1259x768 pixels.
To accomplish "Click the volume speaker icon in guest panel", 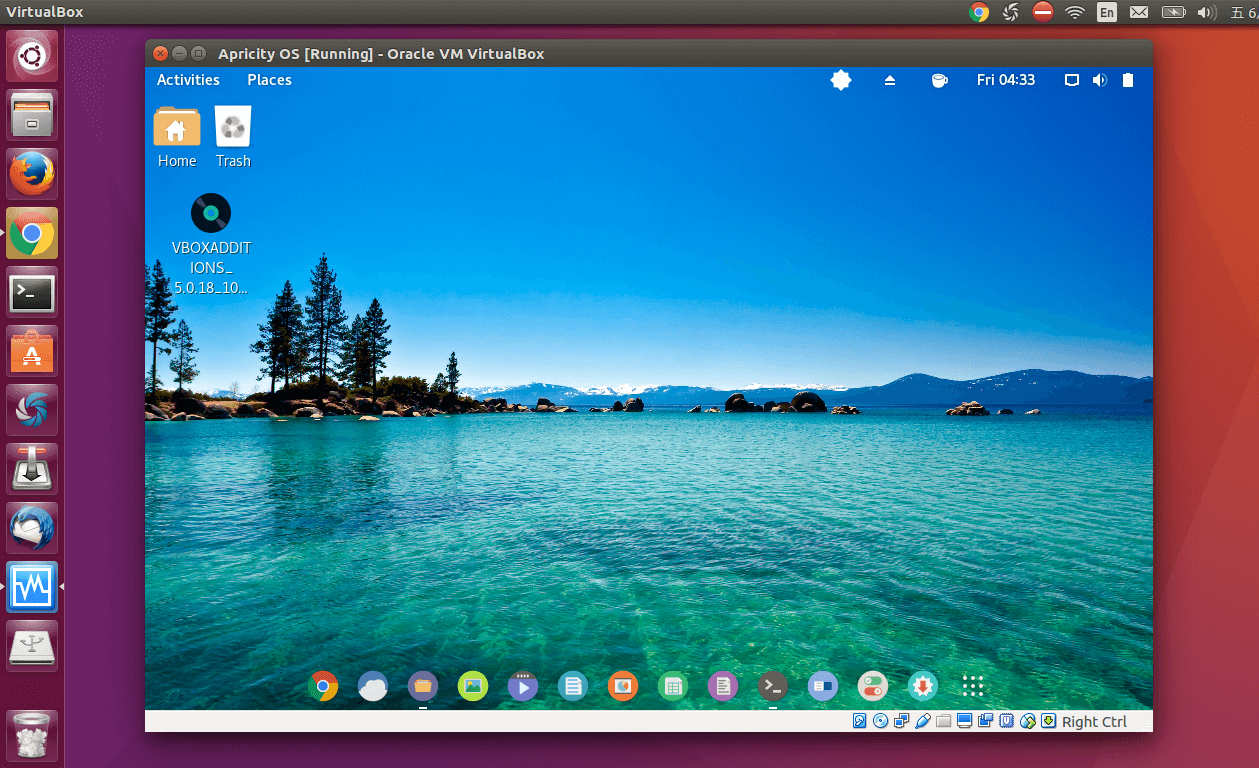I will click(1100, 80).
